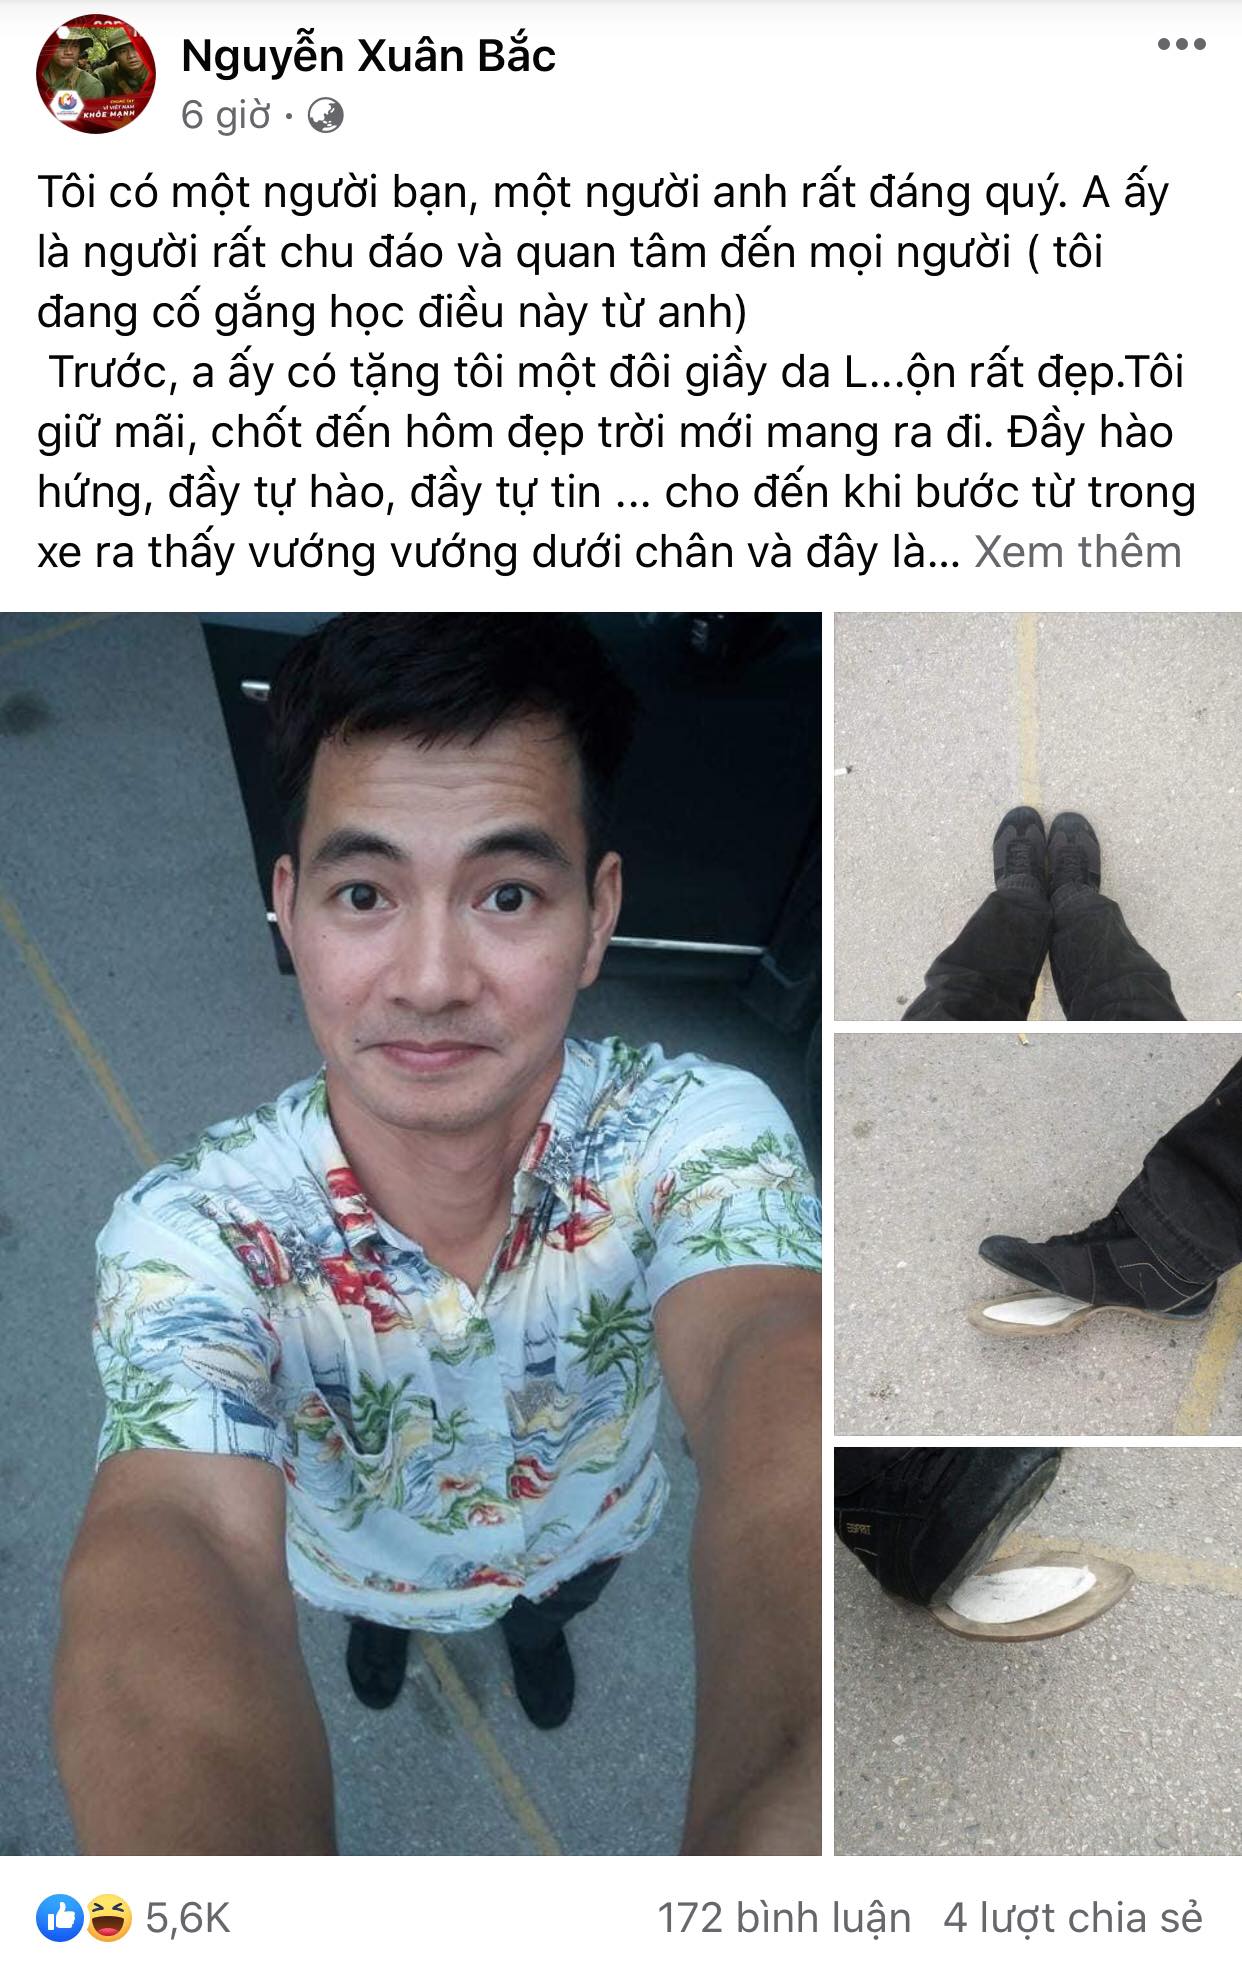1242x1975 pixels.
Task: Open middle photo of detached shoe sole
Action: [1038, 1234]
